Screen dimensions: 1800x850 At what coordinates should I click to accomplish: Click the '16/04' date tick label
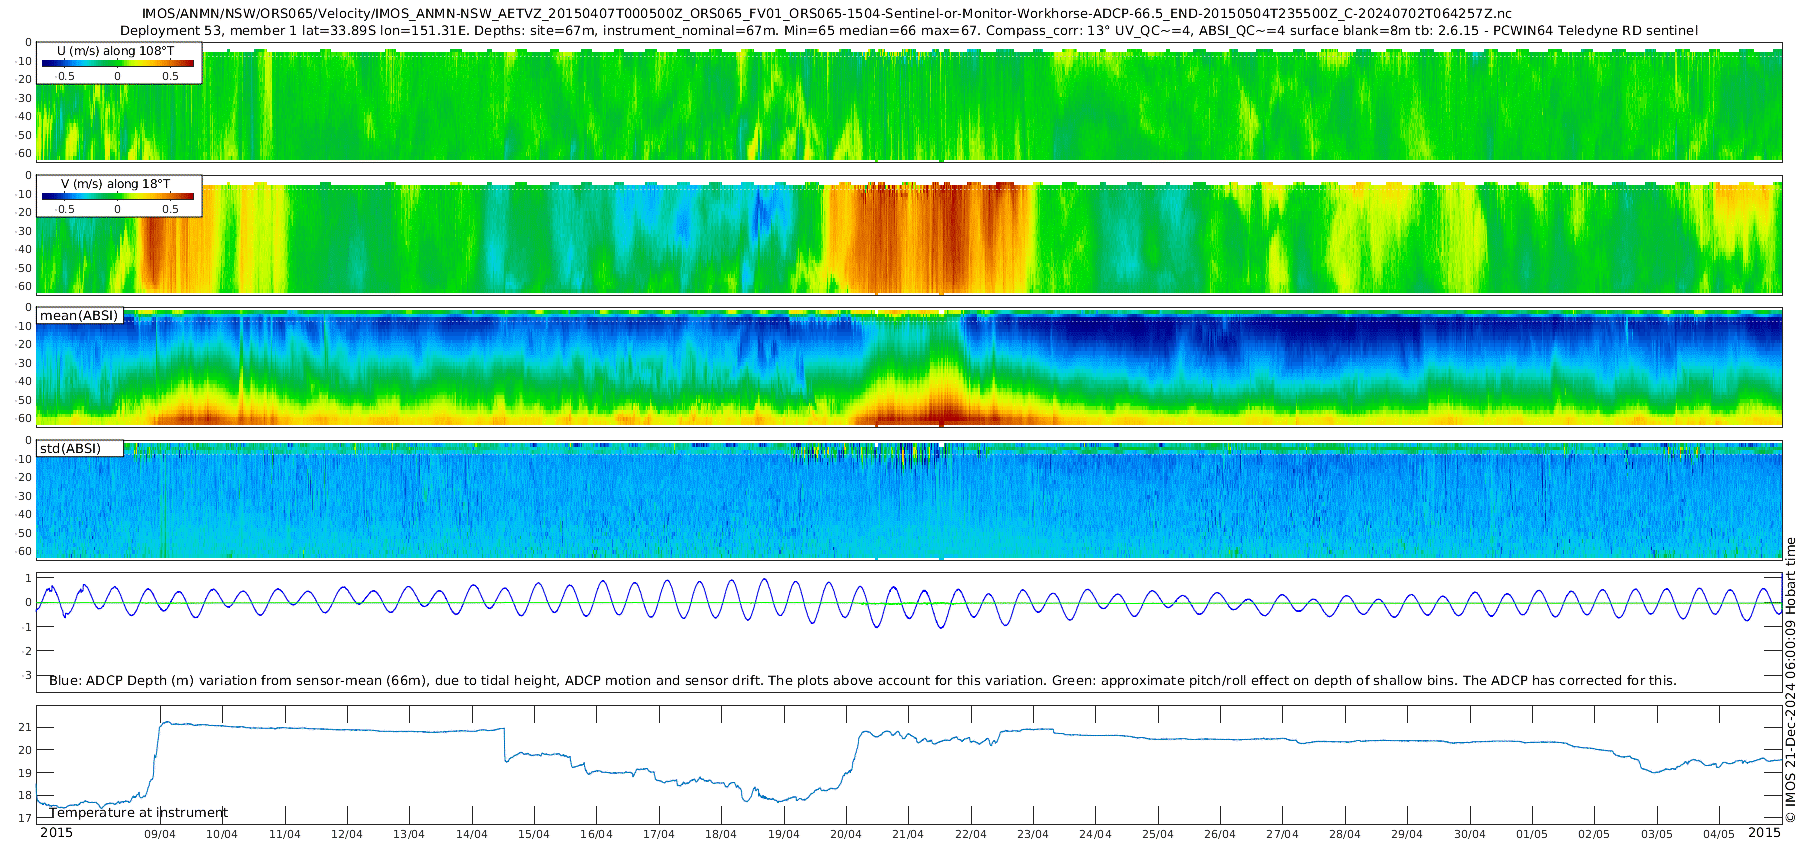coord(596,834)
